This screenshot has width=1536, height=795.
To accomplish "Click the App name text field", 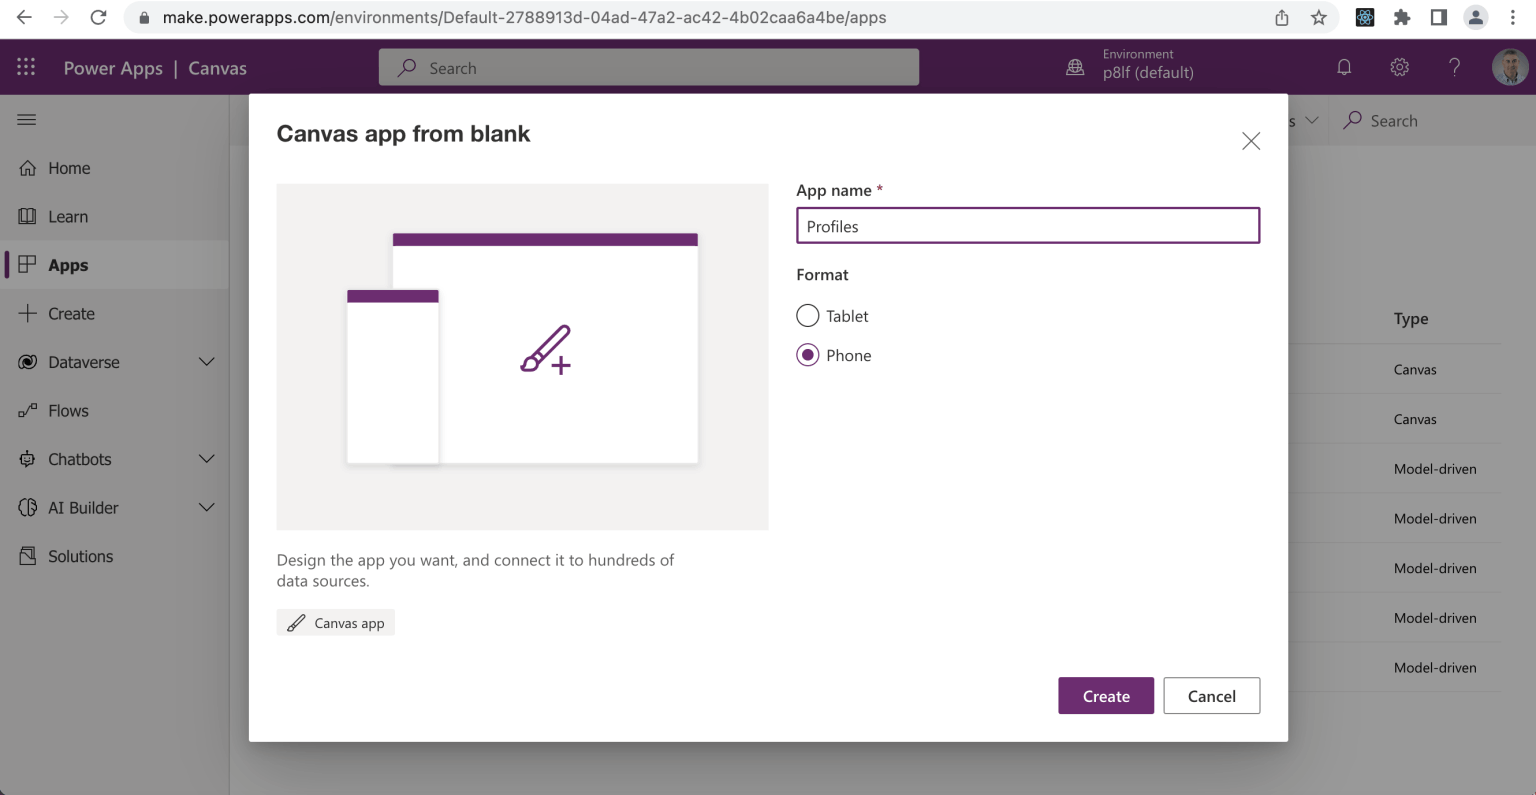I will coord(1028,226).
